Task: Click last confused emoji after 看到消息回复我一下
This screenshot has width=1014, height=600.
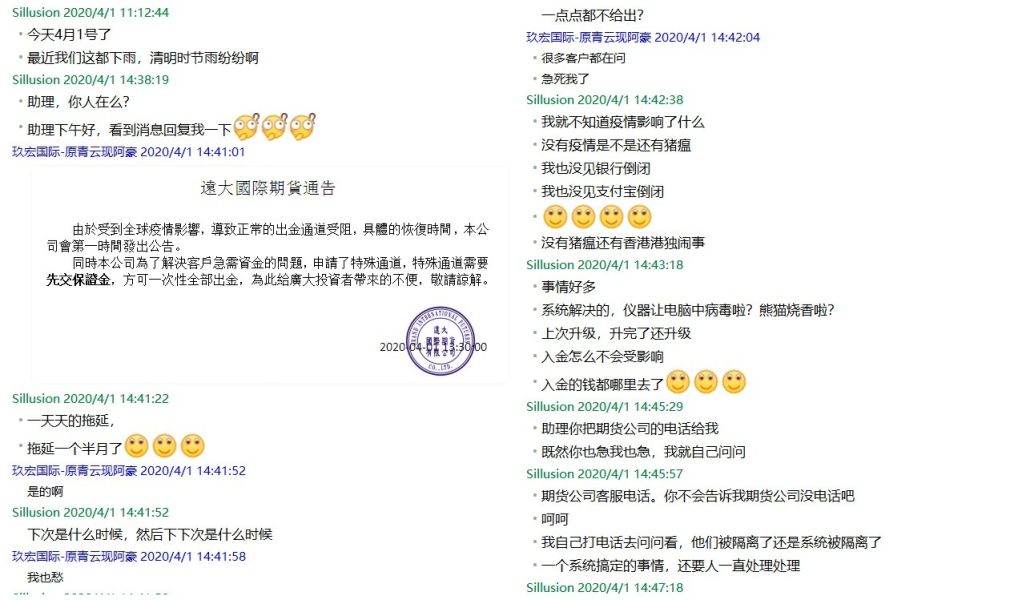Action: [303, 127]
